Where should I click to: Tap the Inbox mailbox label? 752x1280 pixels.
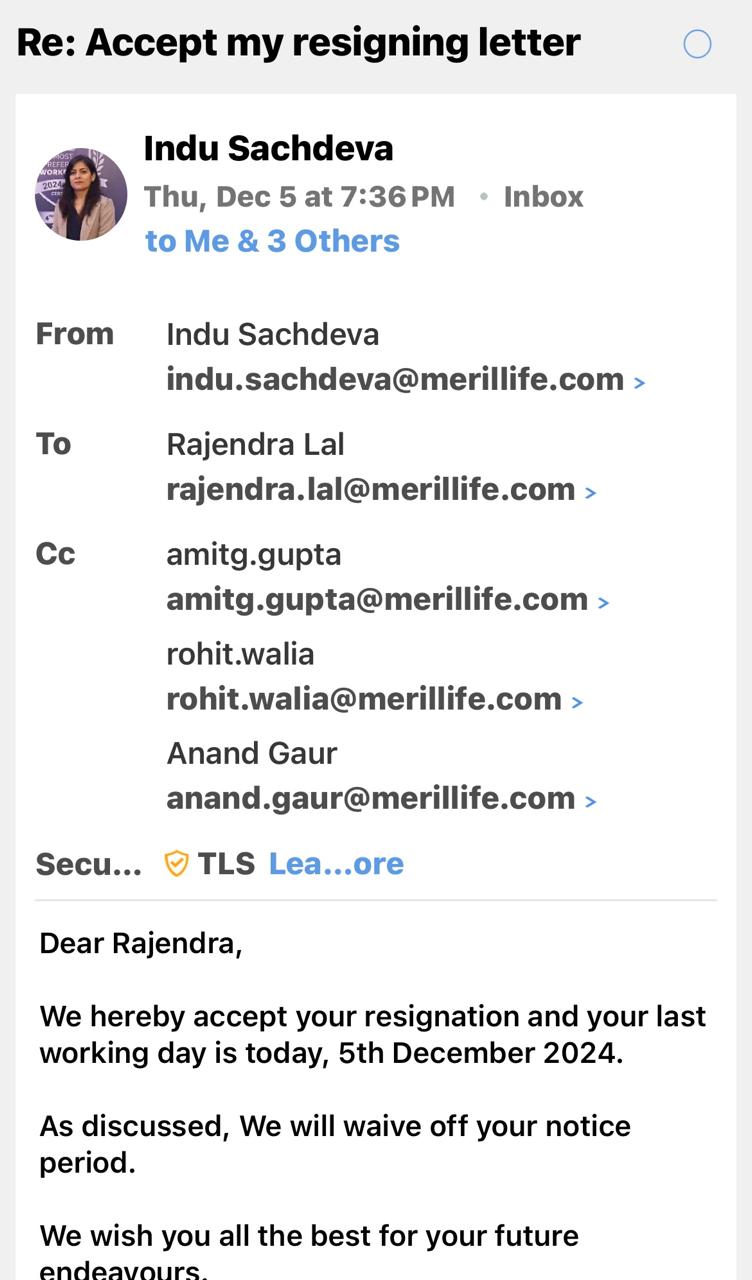click(543, 197)
